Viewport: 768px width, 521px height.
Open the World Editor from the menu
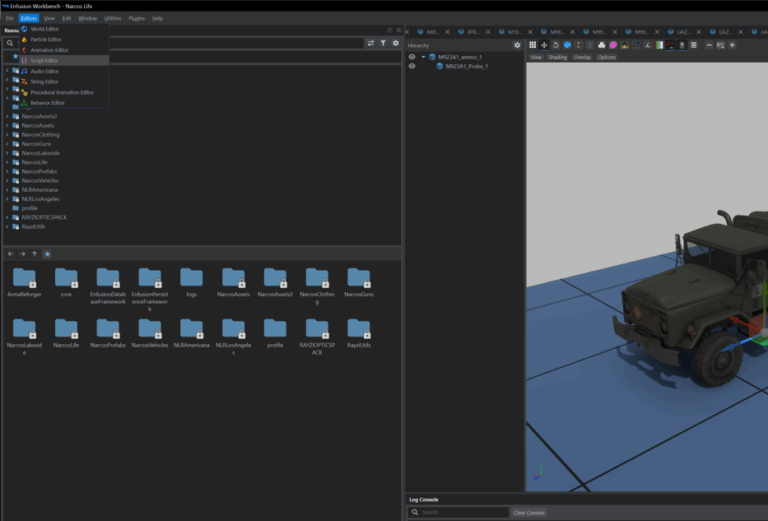click(45, 29)
